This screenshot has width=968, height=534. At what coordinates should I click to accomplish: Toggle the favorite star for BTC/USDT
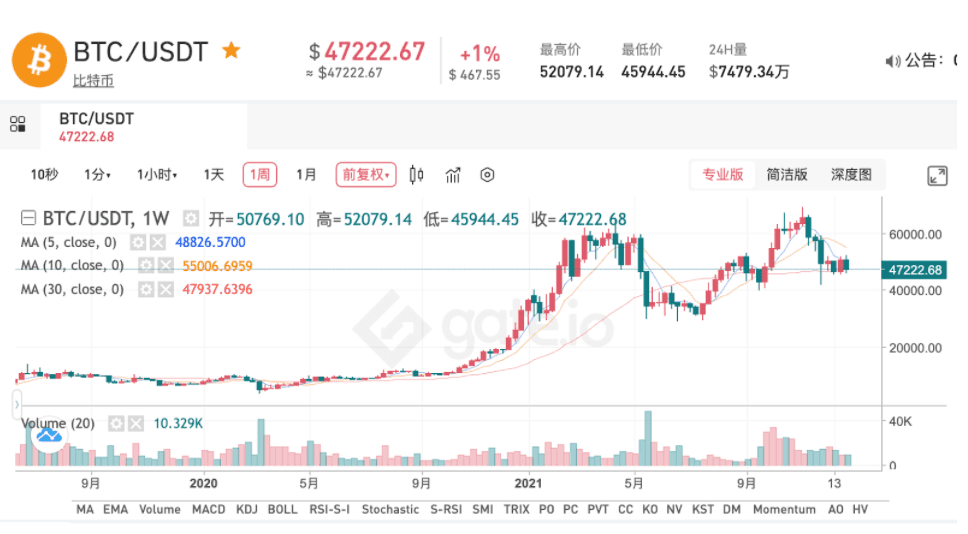point(232,50)
